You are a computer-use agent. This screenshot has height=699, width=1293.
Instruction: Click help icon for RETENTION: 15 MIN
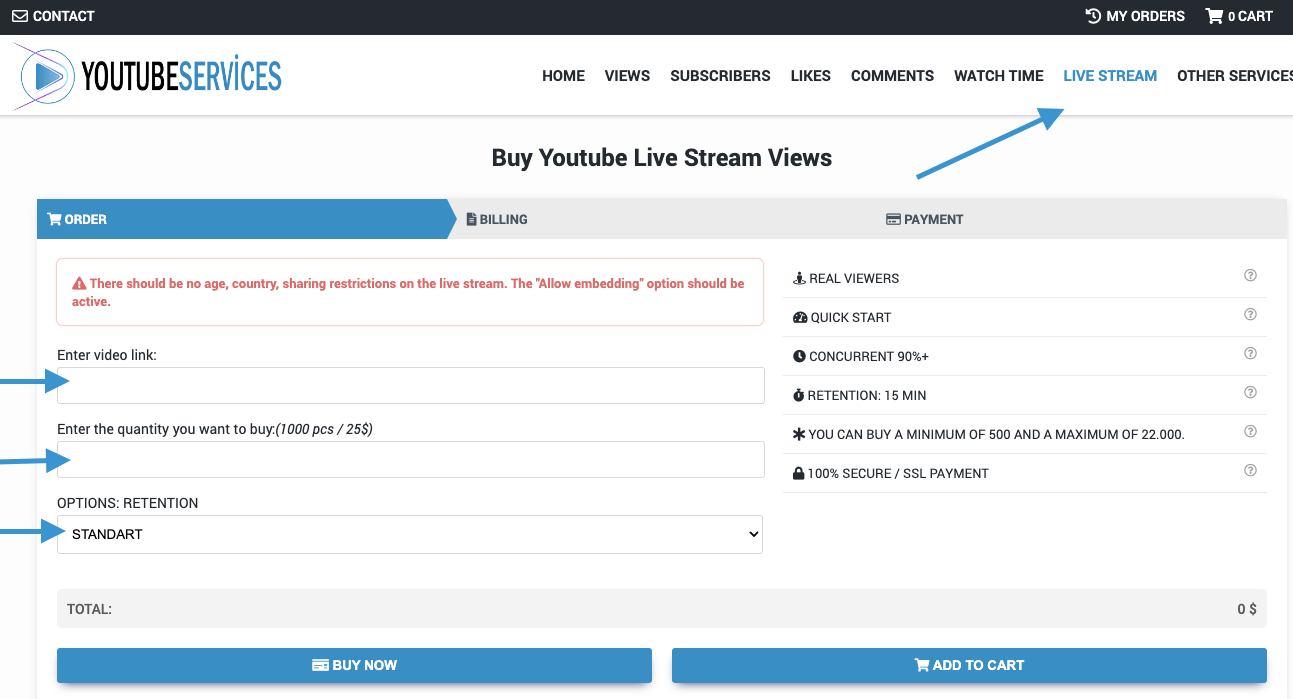coord(1250,393)
